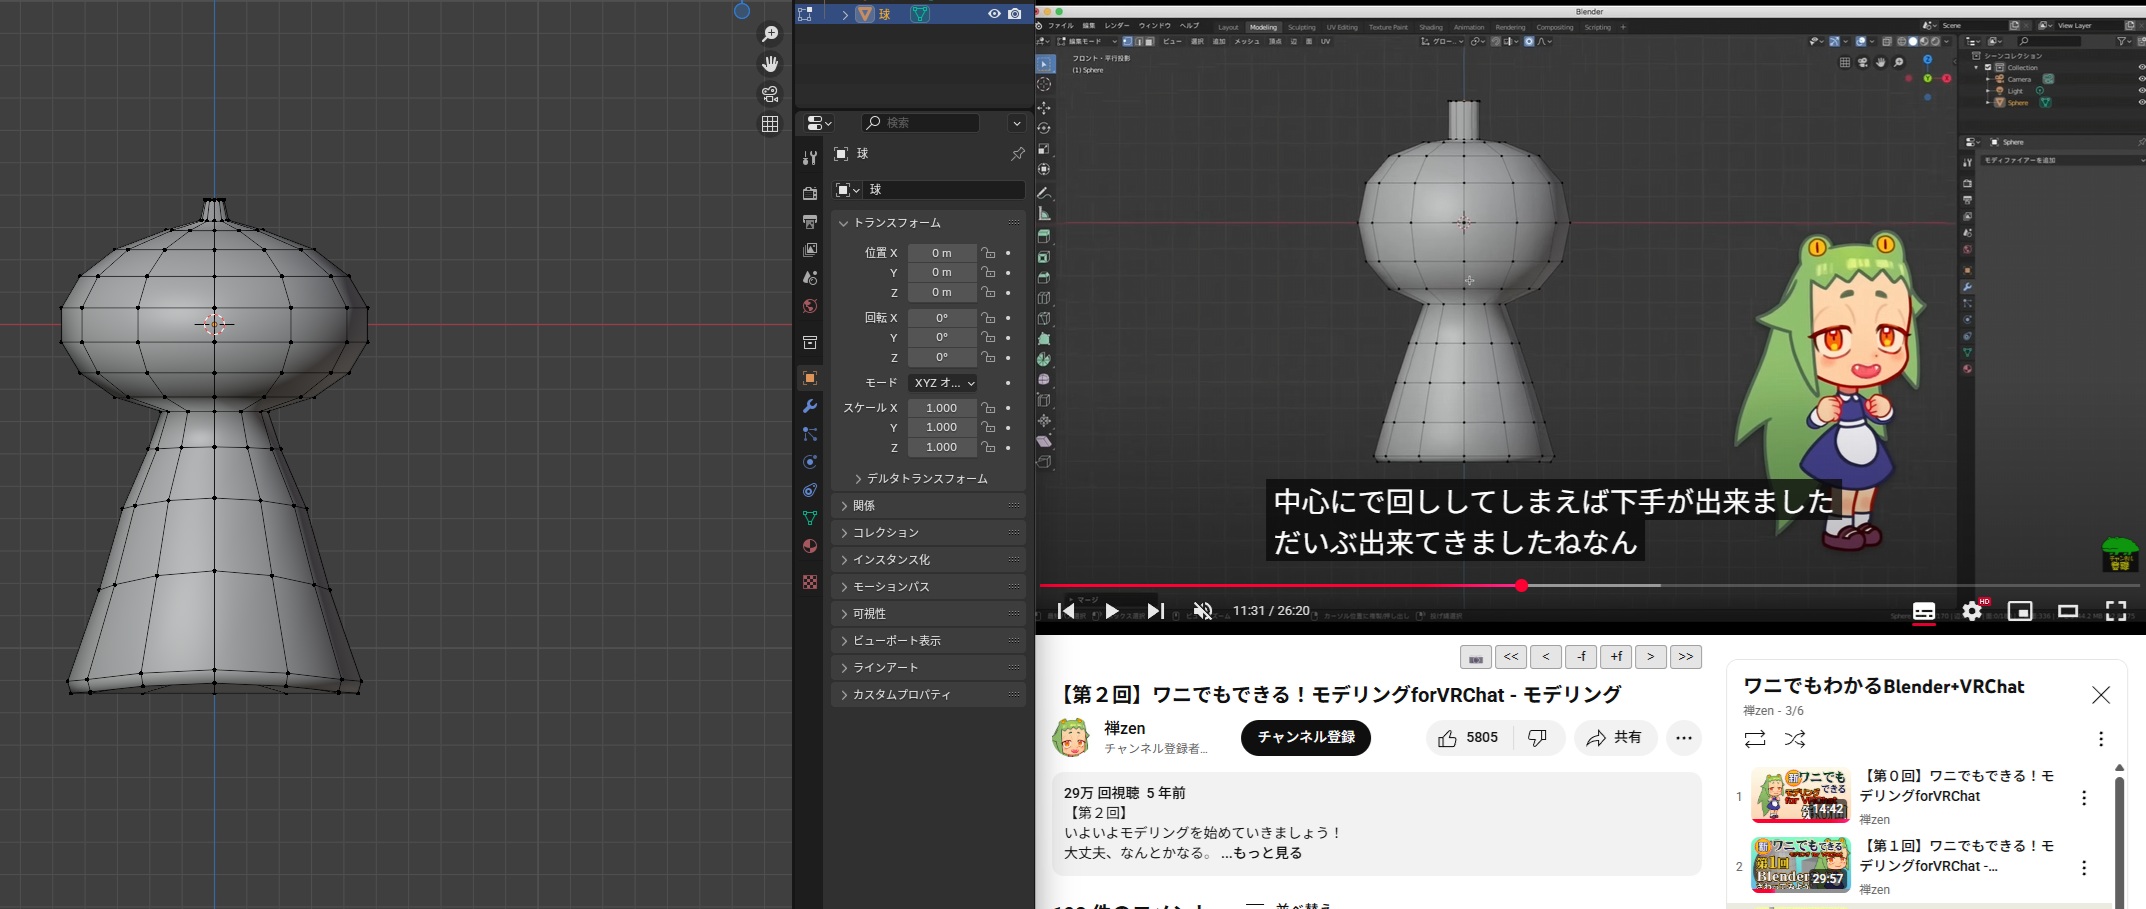
Task: Toggle playlist loop button
Action: tap(1755, 739)
